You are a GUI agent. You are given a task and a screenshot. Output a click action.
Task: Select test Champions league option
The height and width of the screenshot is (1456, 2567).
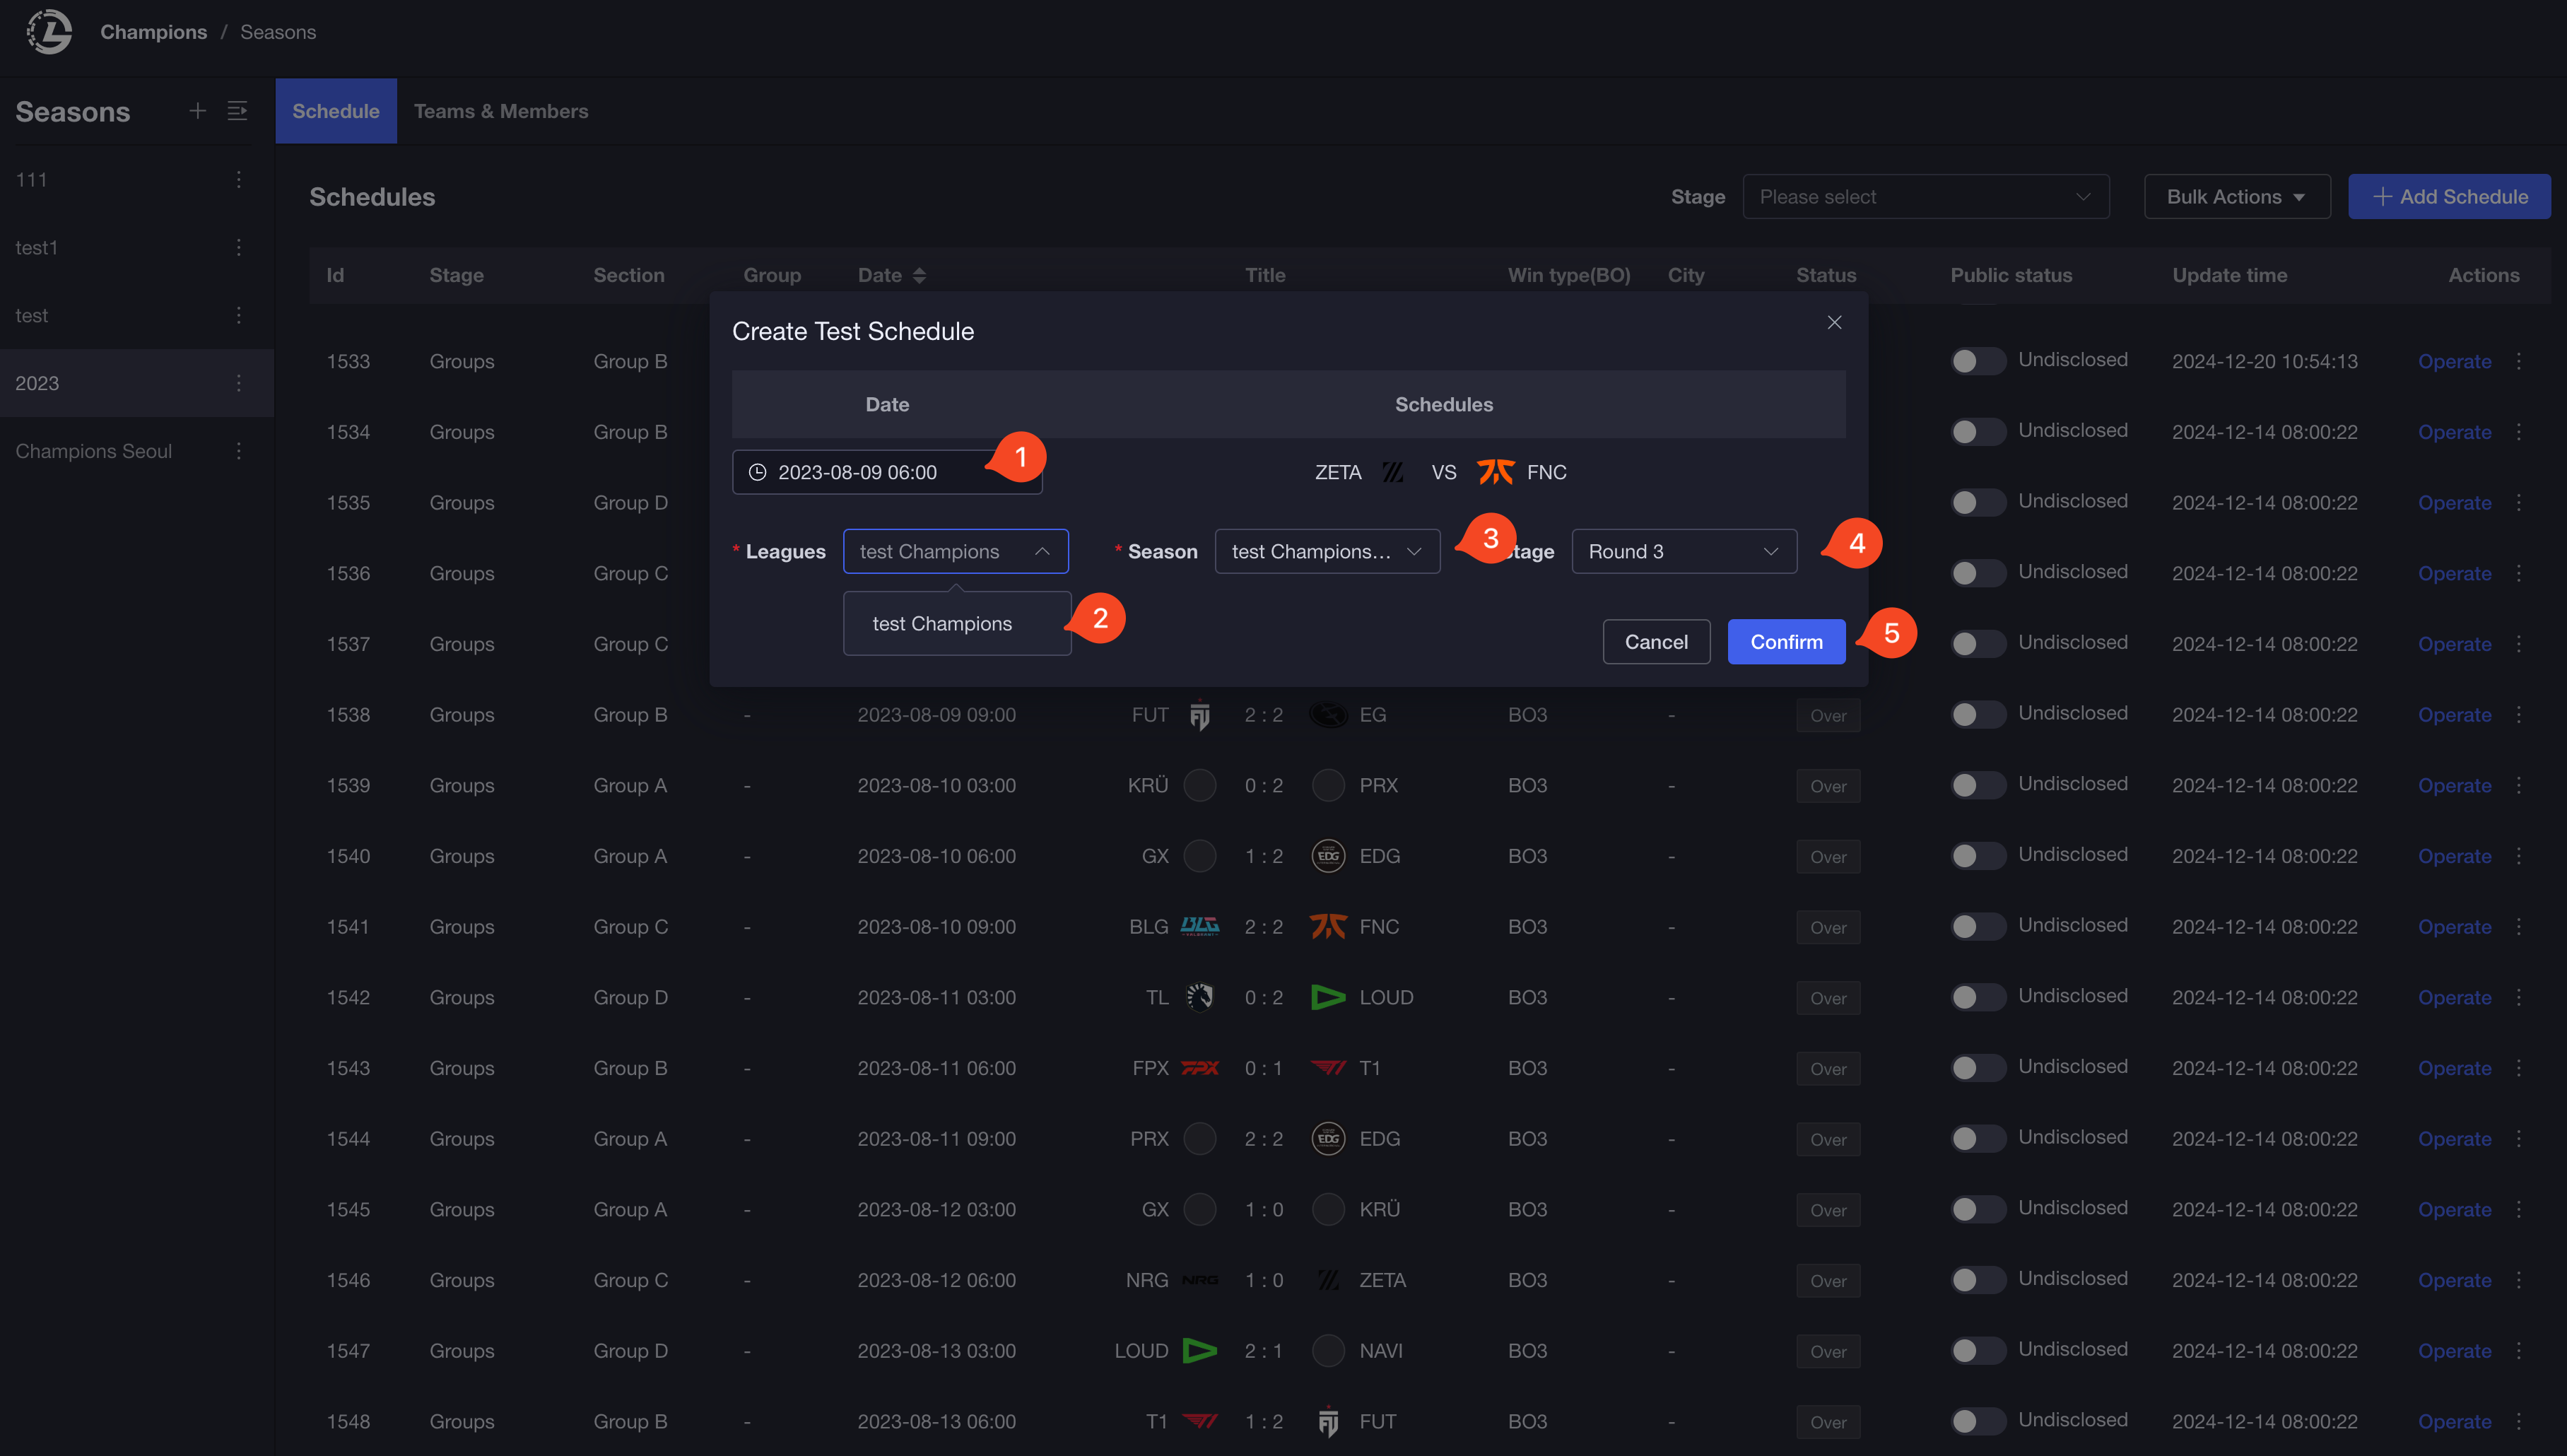point(942,624)
